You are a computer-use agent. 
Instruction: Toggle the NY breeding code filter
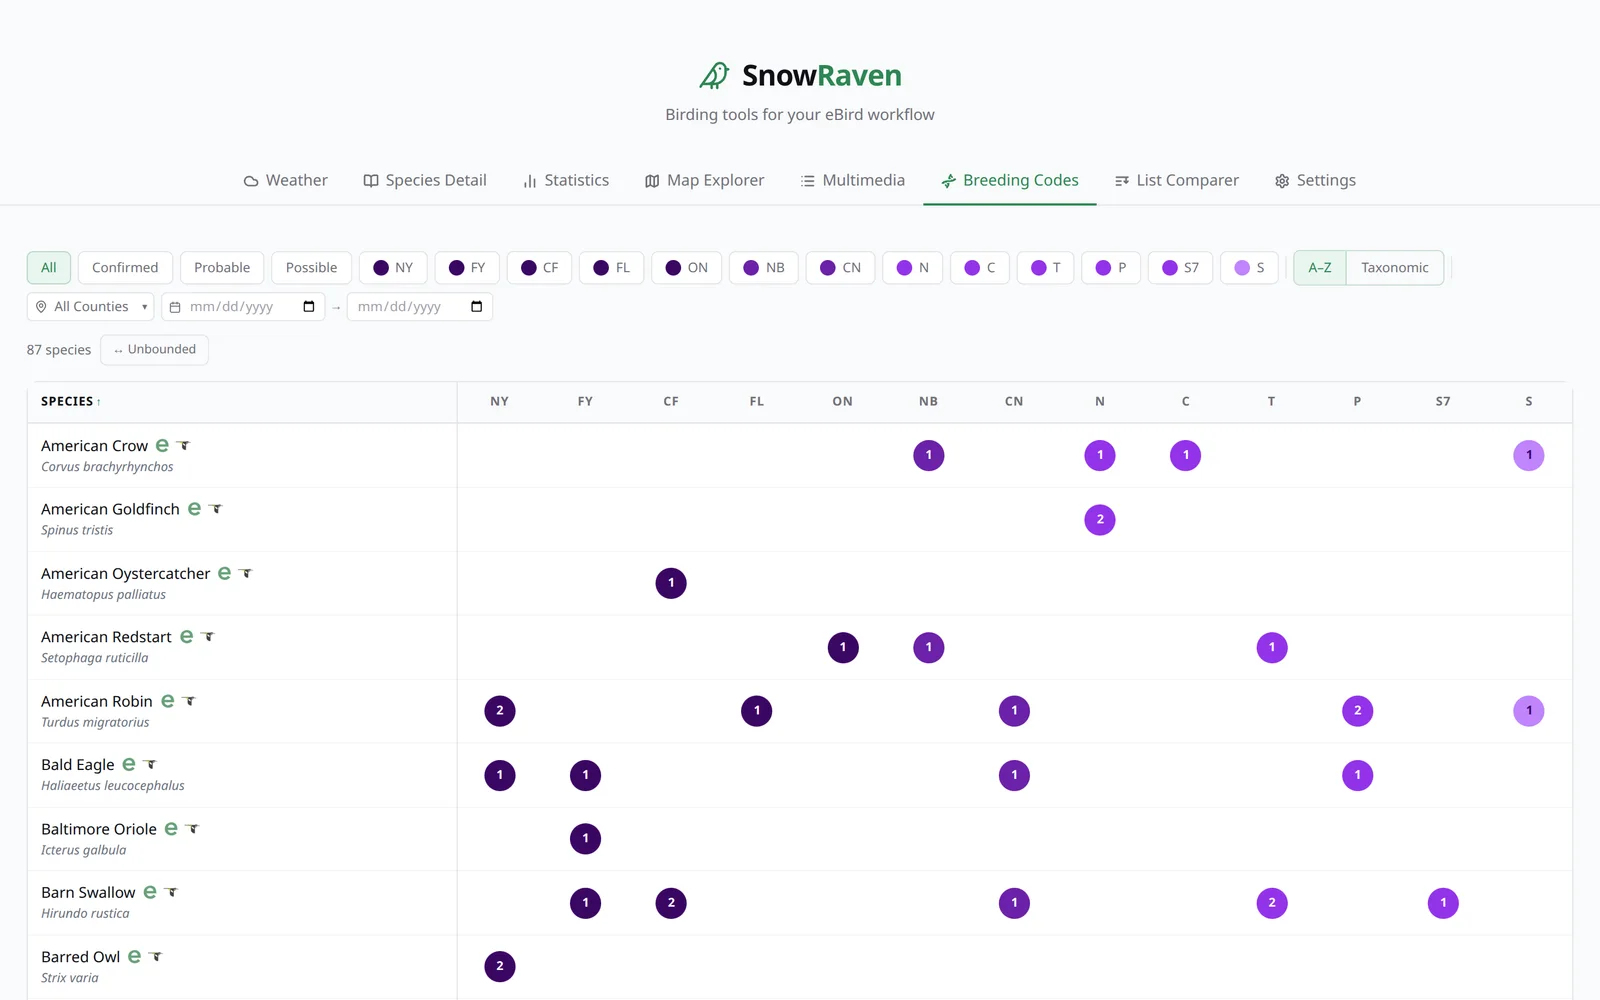(x=393, y=267)
